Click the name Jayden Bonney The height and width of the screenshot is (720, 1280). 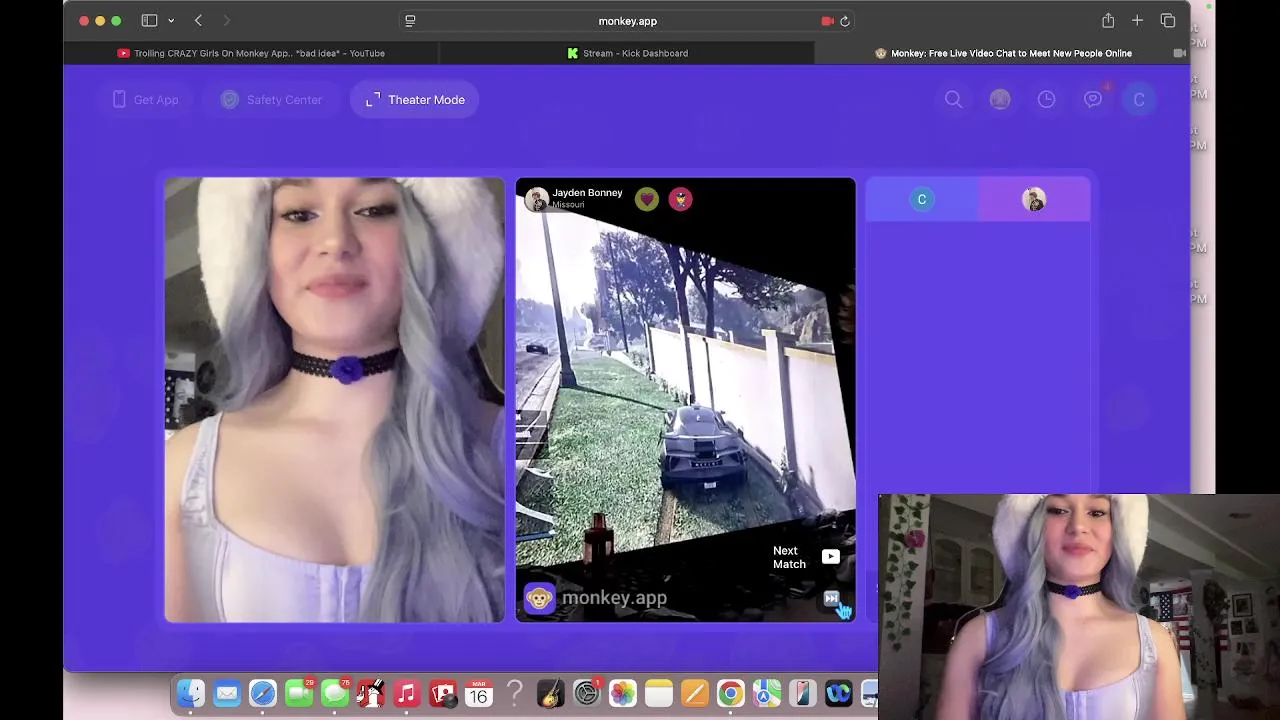point(587,193)
